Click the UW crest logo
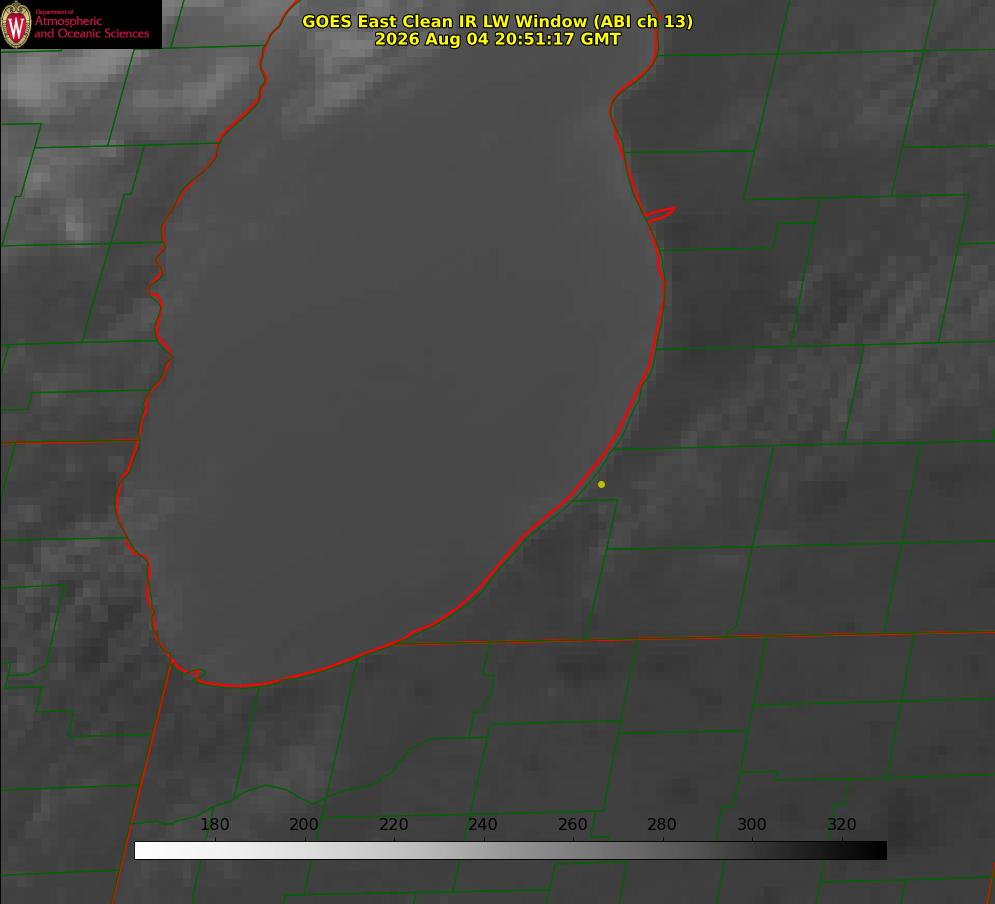The height and width of the screenshot is (904, 995). [16, 25]
